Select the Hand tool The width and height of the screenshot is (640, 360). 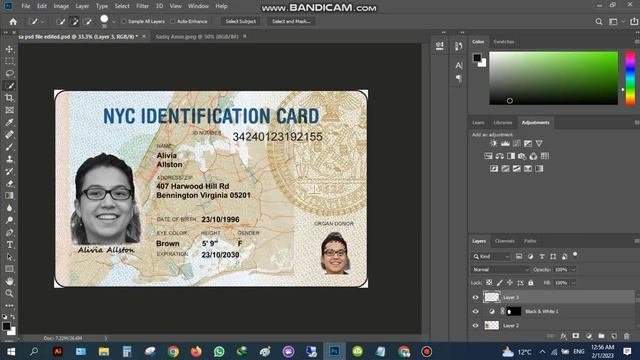(9, 281)
